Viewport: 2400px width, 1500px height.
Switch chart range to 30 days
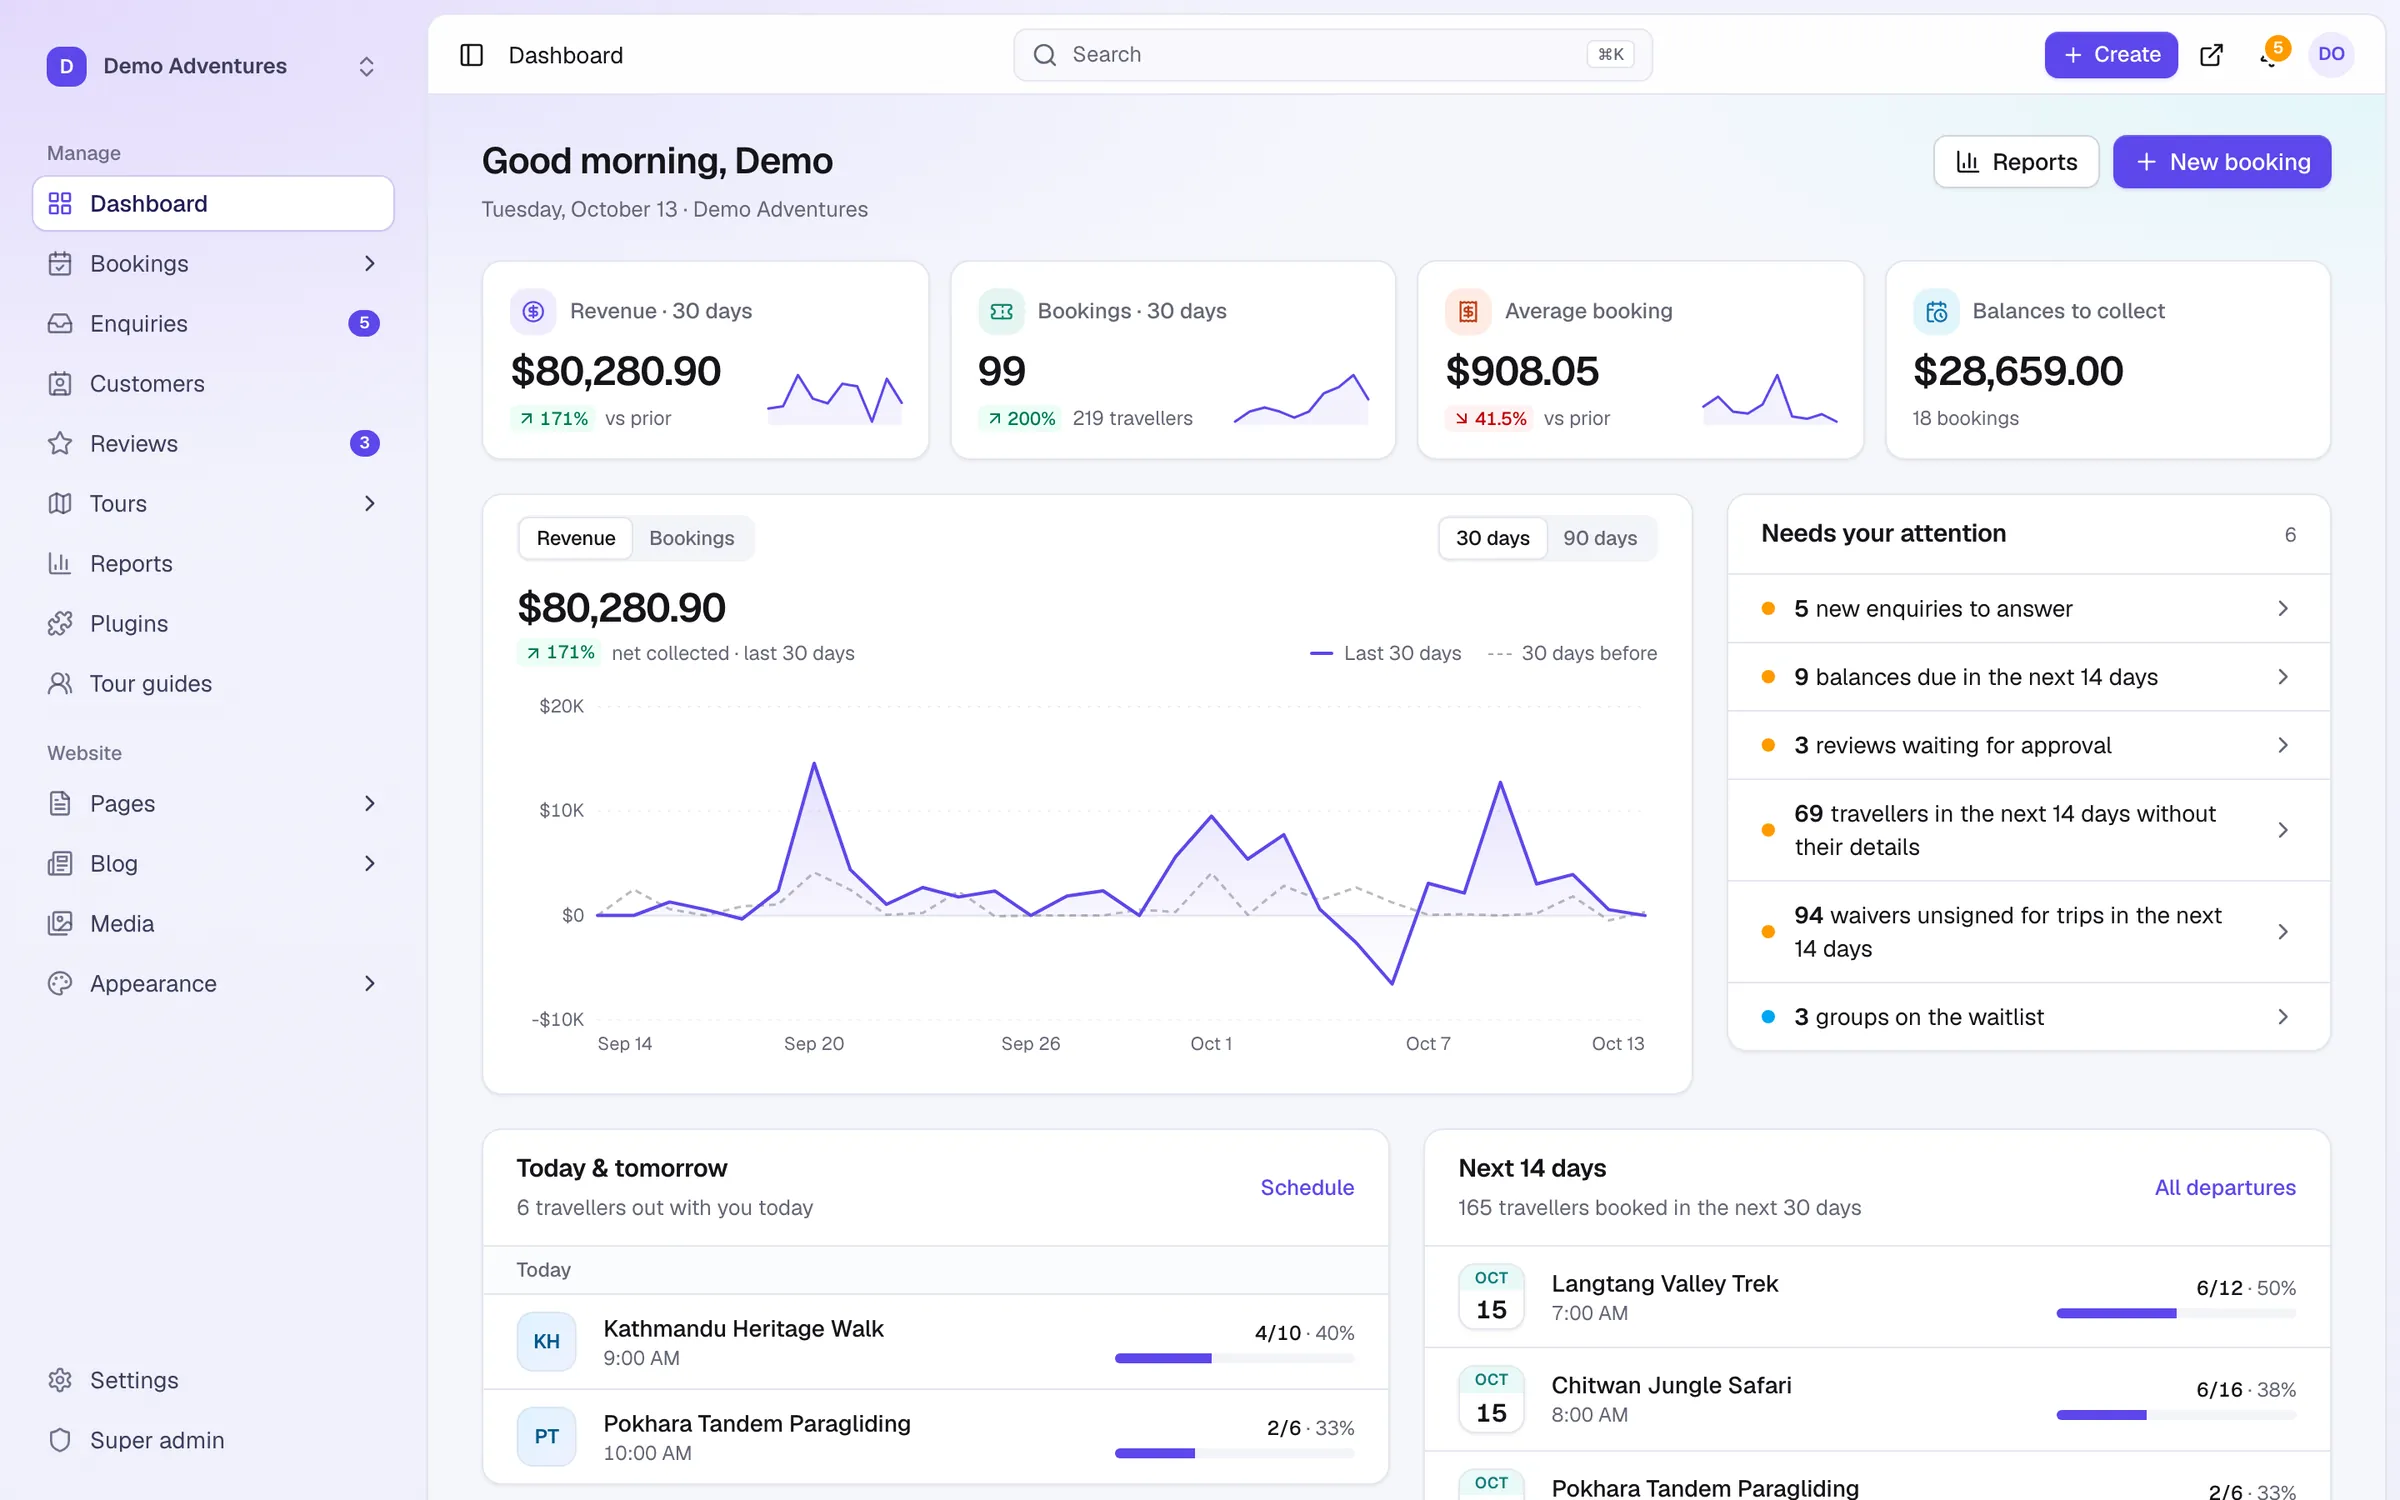(x=1492, y=538)
